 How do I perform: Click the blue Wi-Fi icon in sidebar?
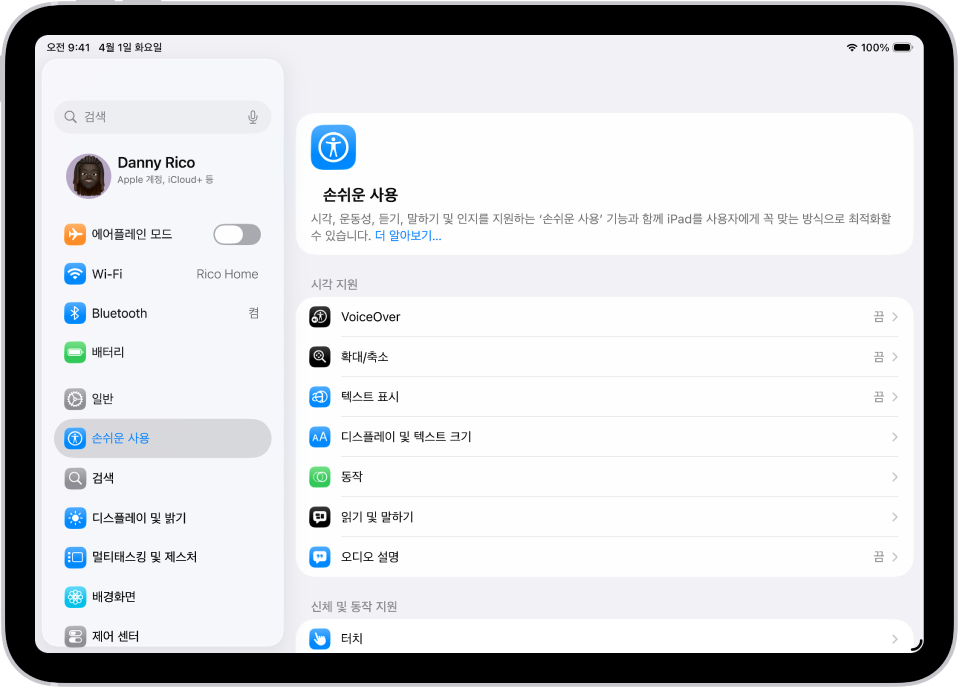tap(75, 273)
